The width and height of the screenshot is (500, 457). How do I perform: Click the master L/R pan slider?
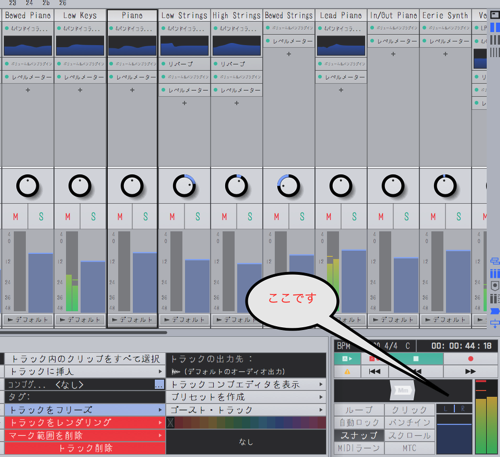click(x=454, y=409)
